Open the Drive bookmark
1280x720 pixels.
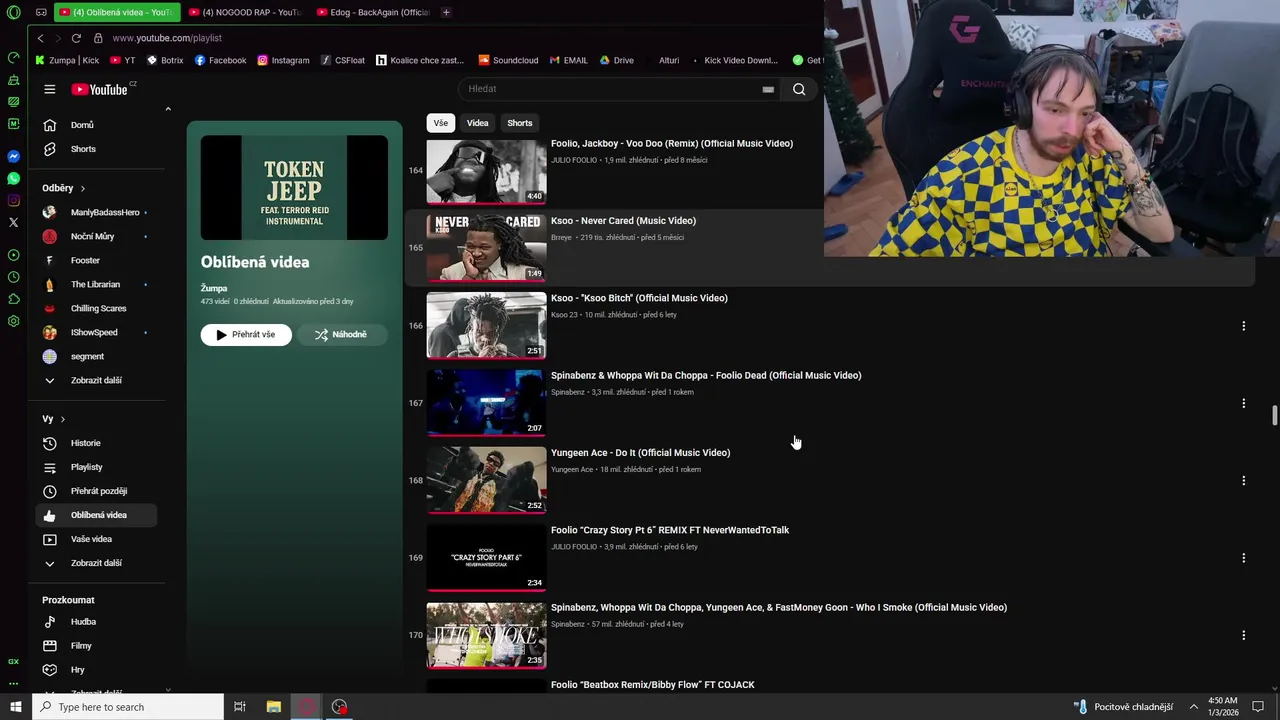(x=616, y=60)
